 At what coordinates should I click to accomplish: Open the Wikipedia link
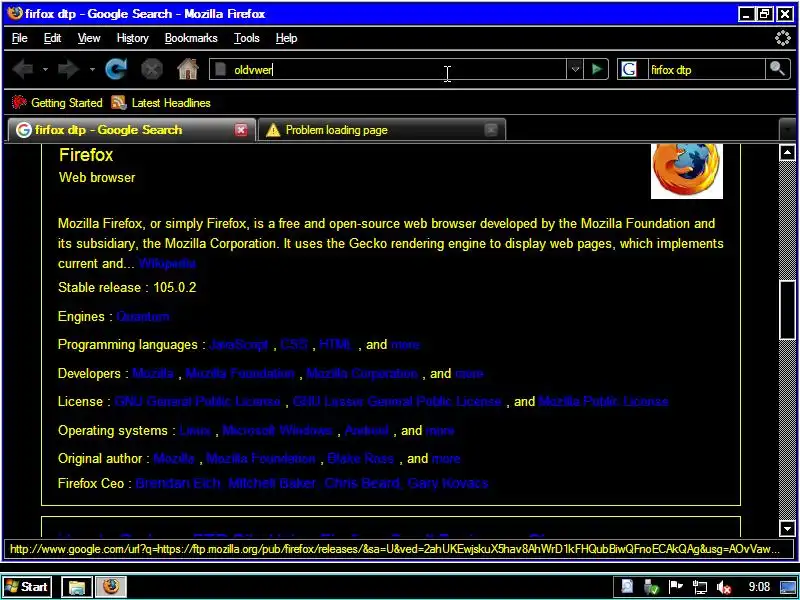coord(167,264)
